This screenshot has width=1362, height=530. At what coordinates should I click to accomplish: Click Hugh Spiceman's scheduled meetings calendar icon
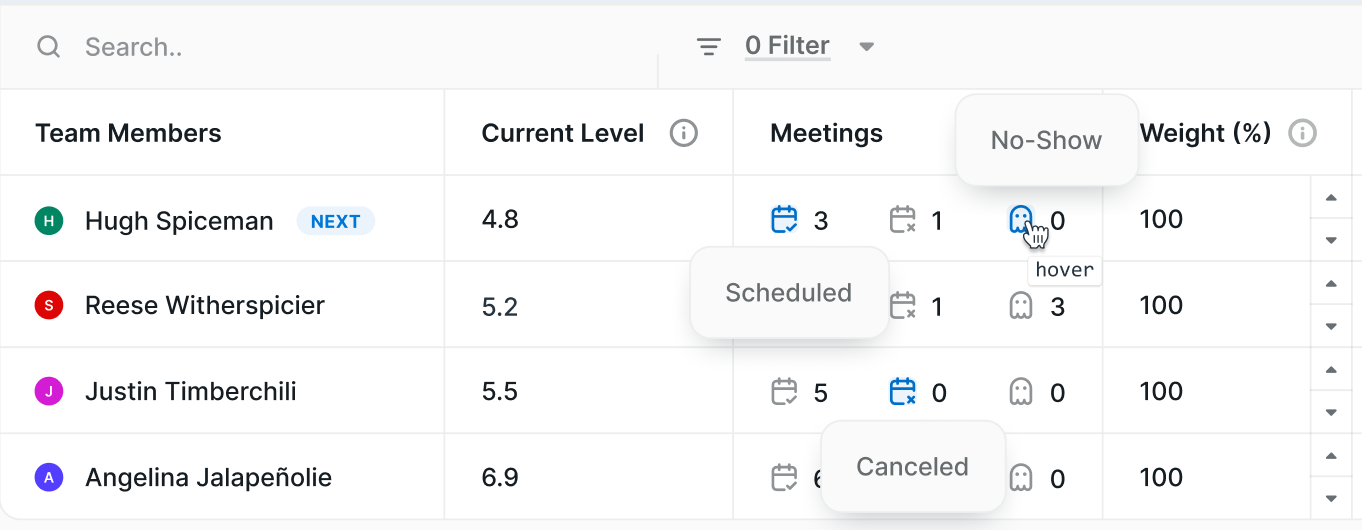(785, 219)
